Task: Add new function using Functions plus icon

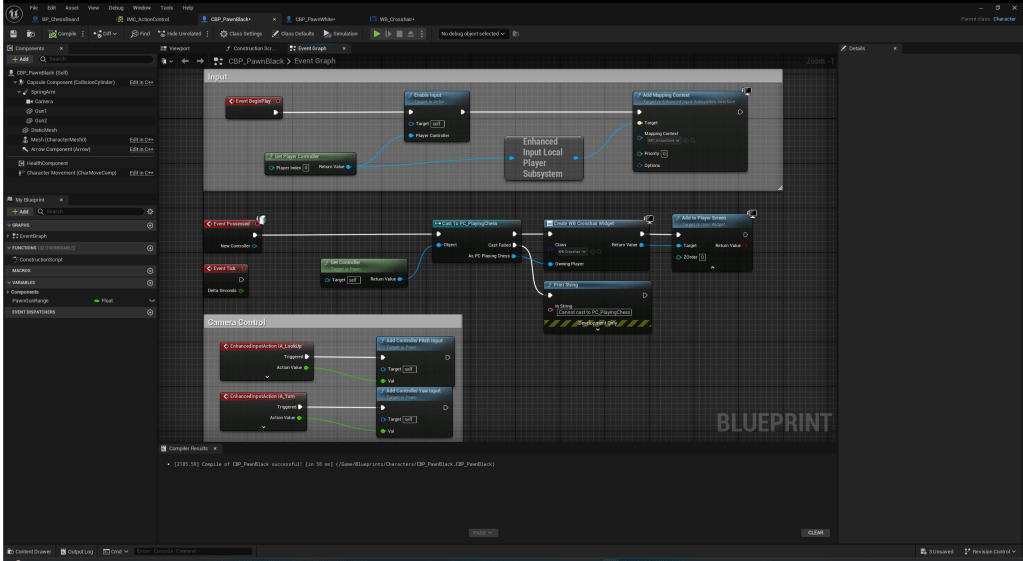Action: 150,248
